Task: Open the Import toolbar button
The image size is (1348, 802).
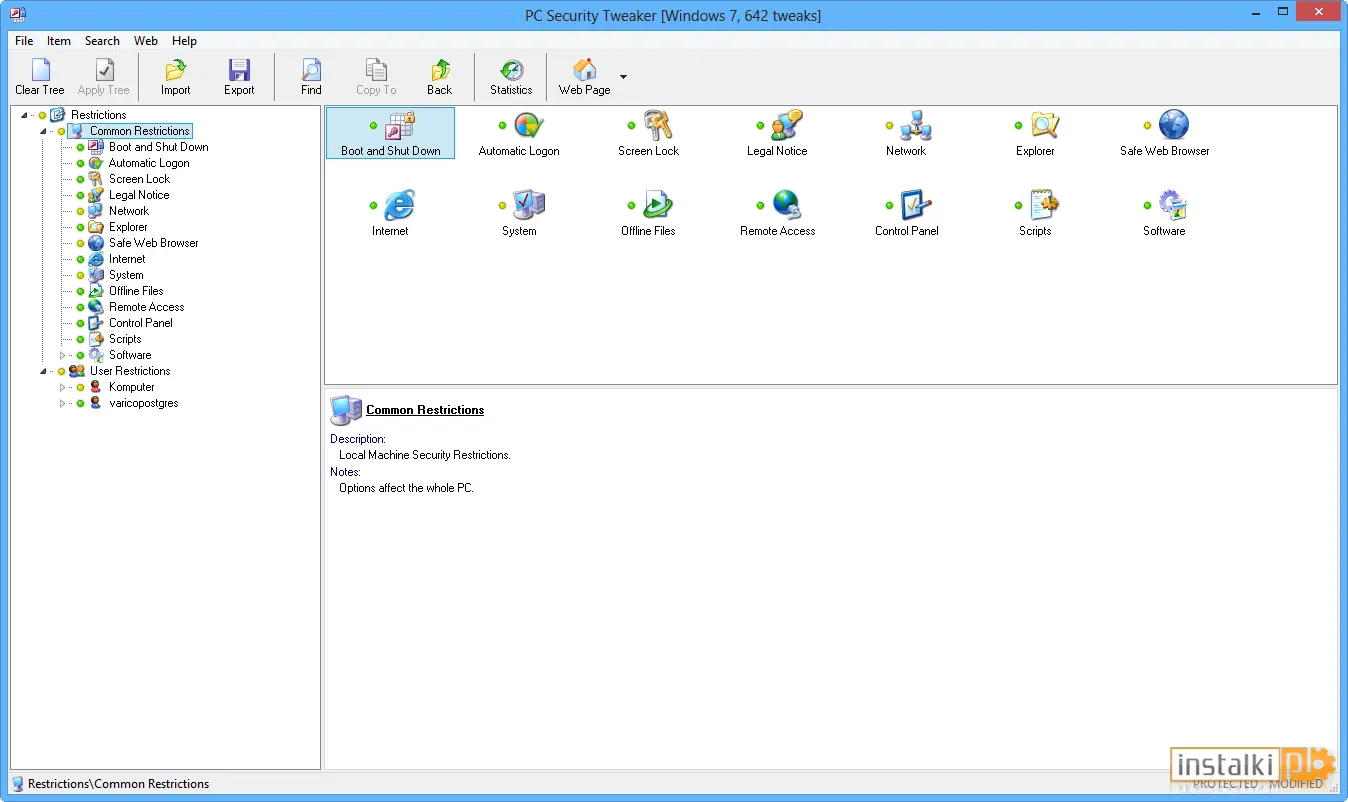Action: pos(175,76)
